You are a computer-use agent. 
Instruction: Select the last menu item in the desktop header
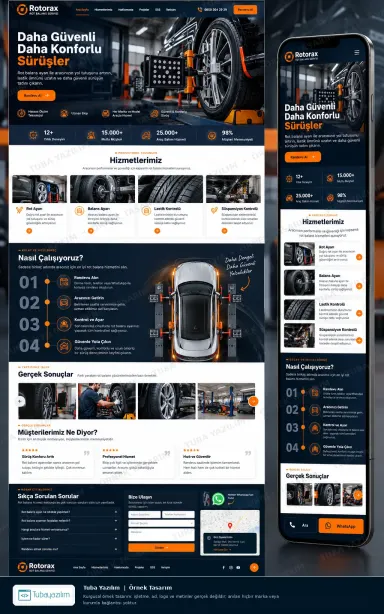[171, 9]
